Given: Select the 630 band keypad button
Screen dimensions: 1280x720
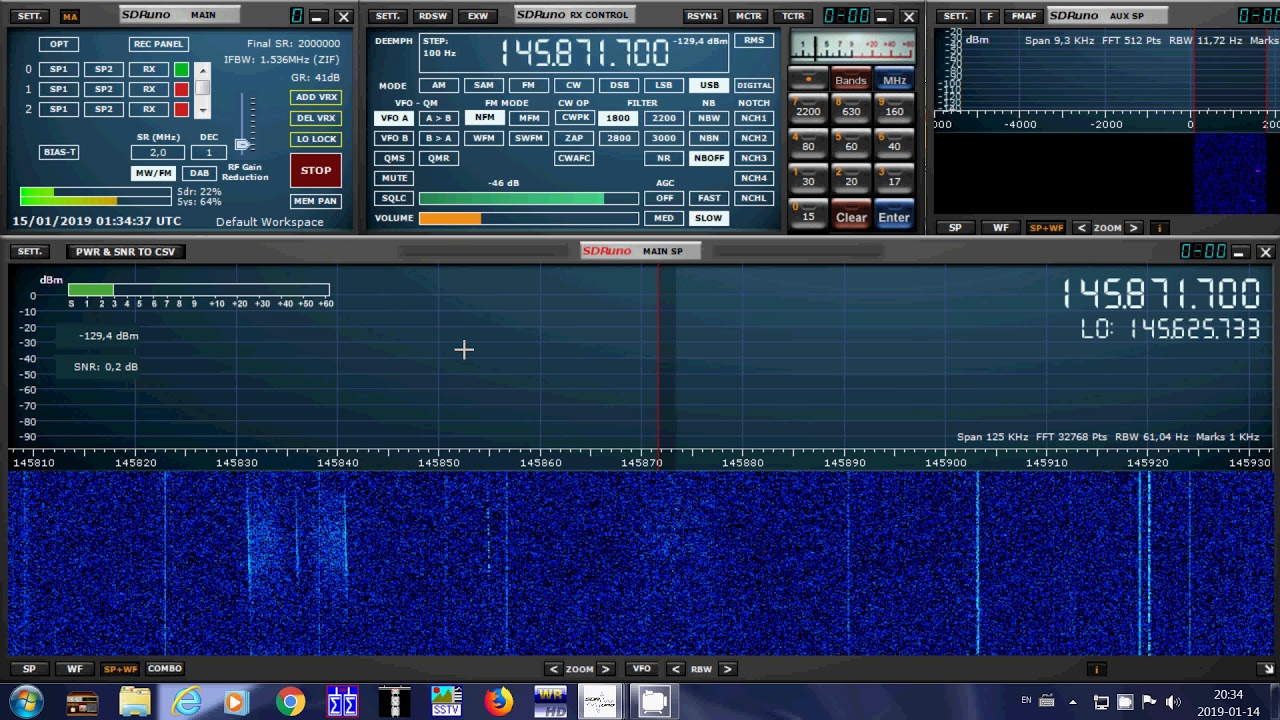Looking at the screenshot, I should point(851,109).
